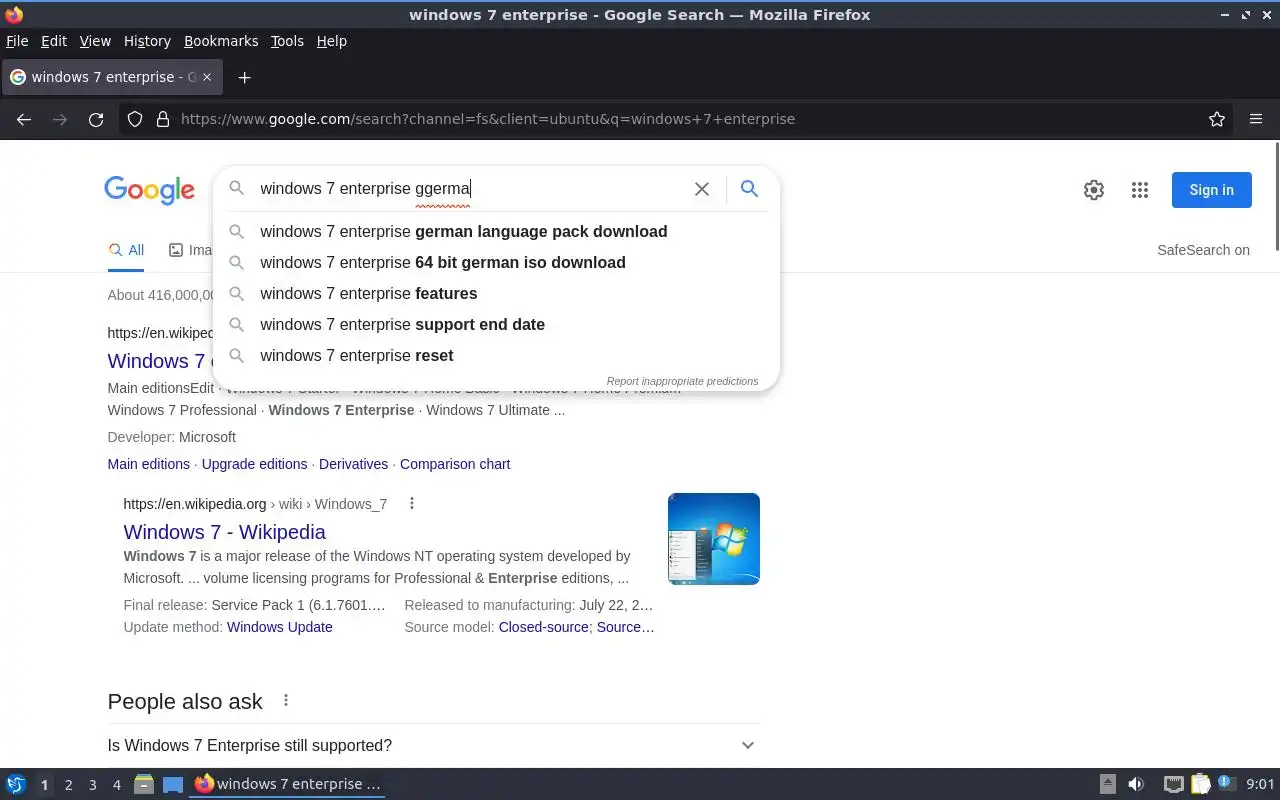Switch to workspace 3
The image size is (1280, 800).
(x=92, y=785)
